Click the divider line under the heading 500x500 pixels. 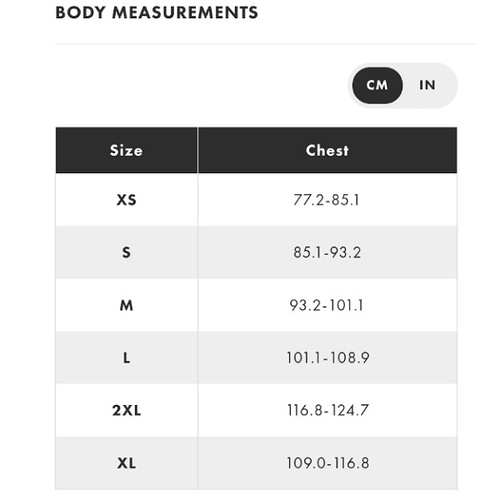pos(265,44)
